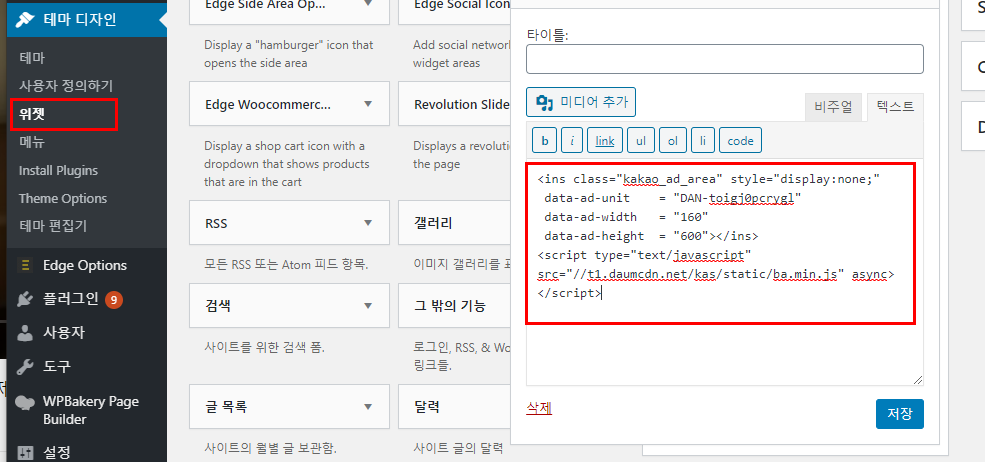Click the 플러그인 plug icon
Screen dimensions: 985x462
[25, 299]
